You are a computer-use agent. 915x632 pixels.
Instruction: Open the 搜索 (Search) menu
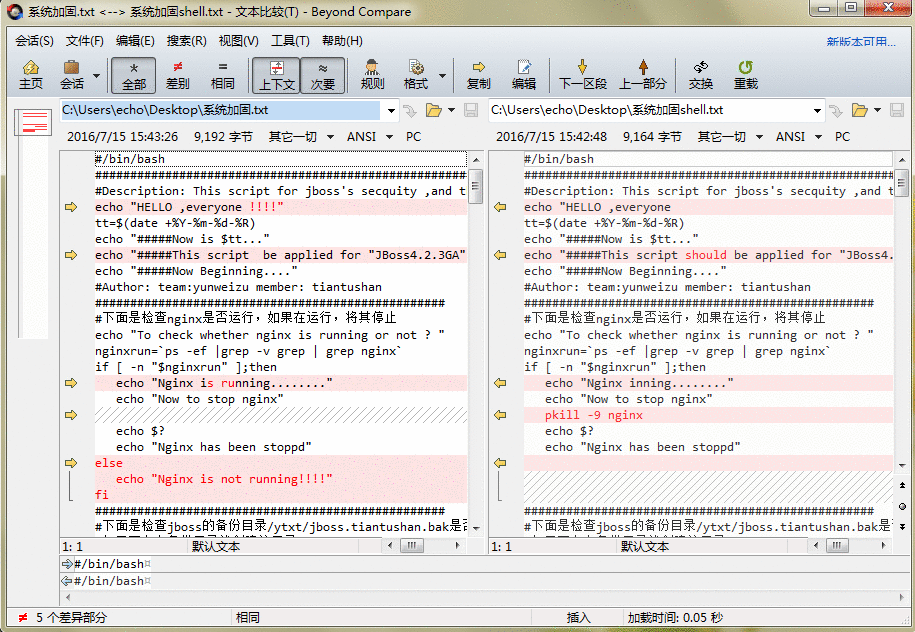pyautogui.click(x=186, y=41)
